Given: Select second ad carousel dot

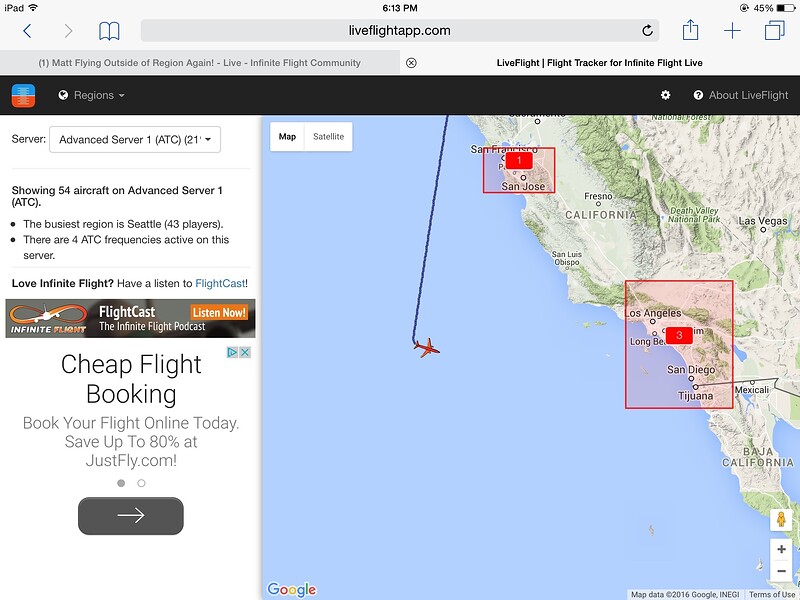Looking at the screenshot, I should click(141, 483).
